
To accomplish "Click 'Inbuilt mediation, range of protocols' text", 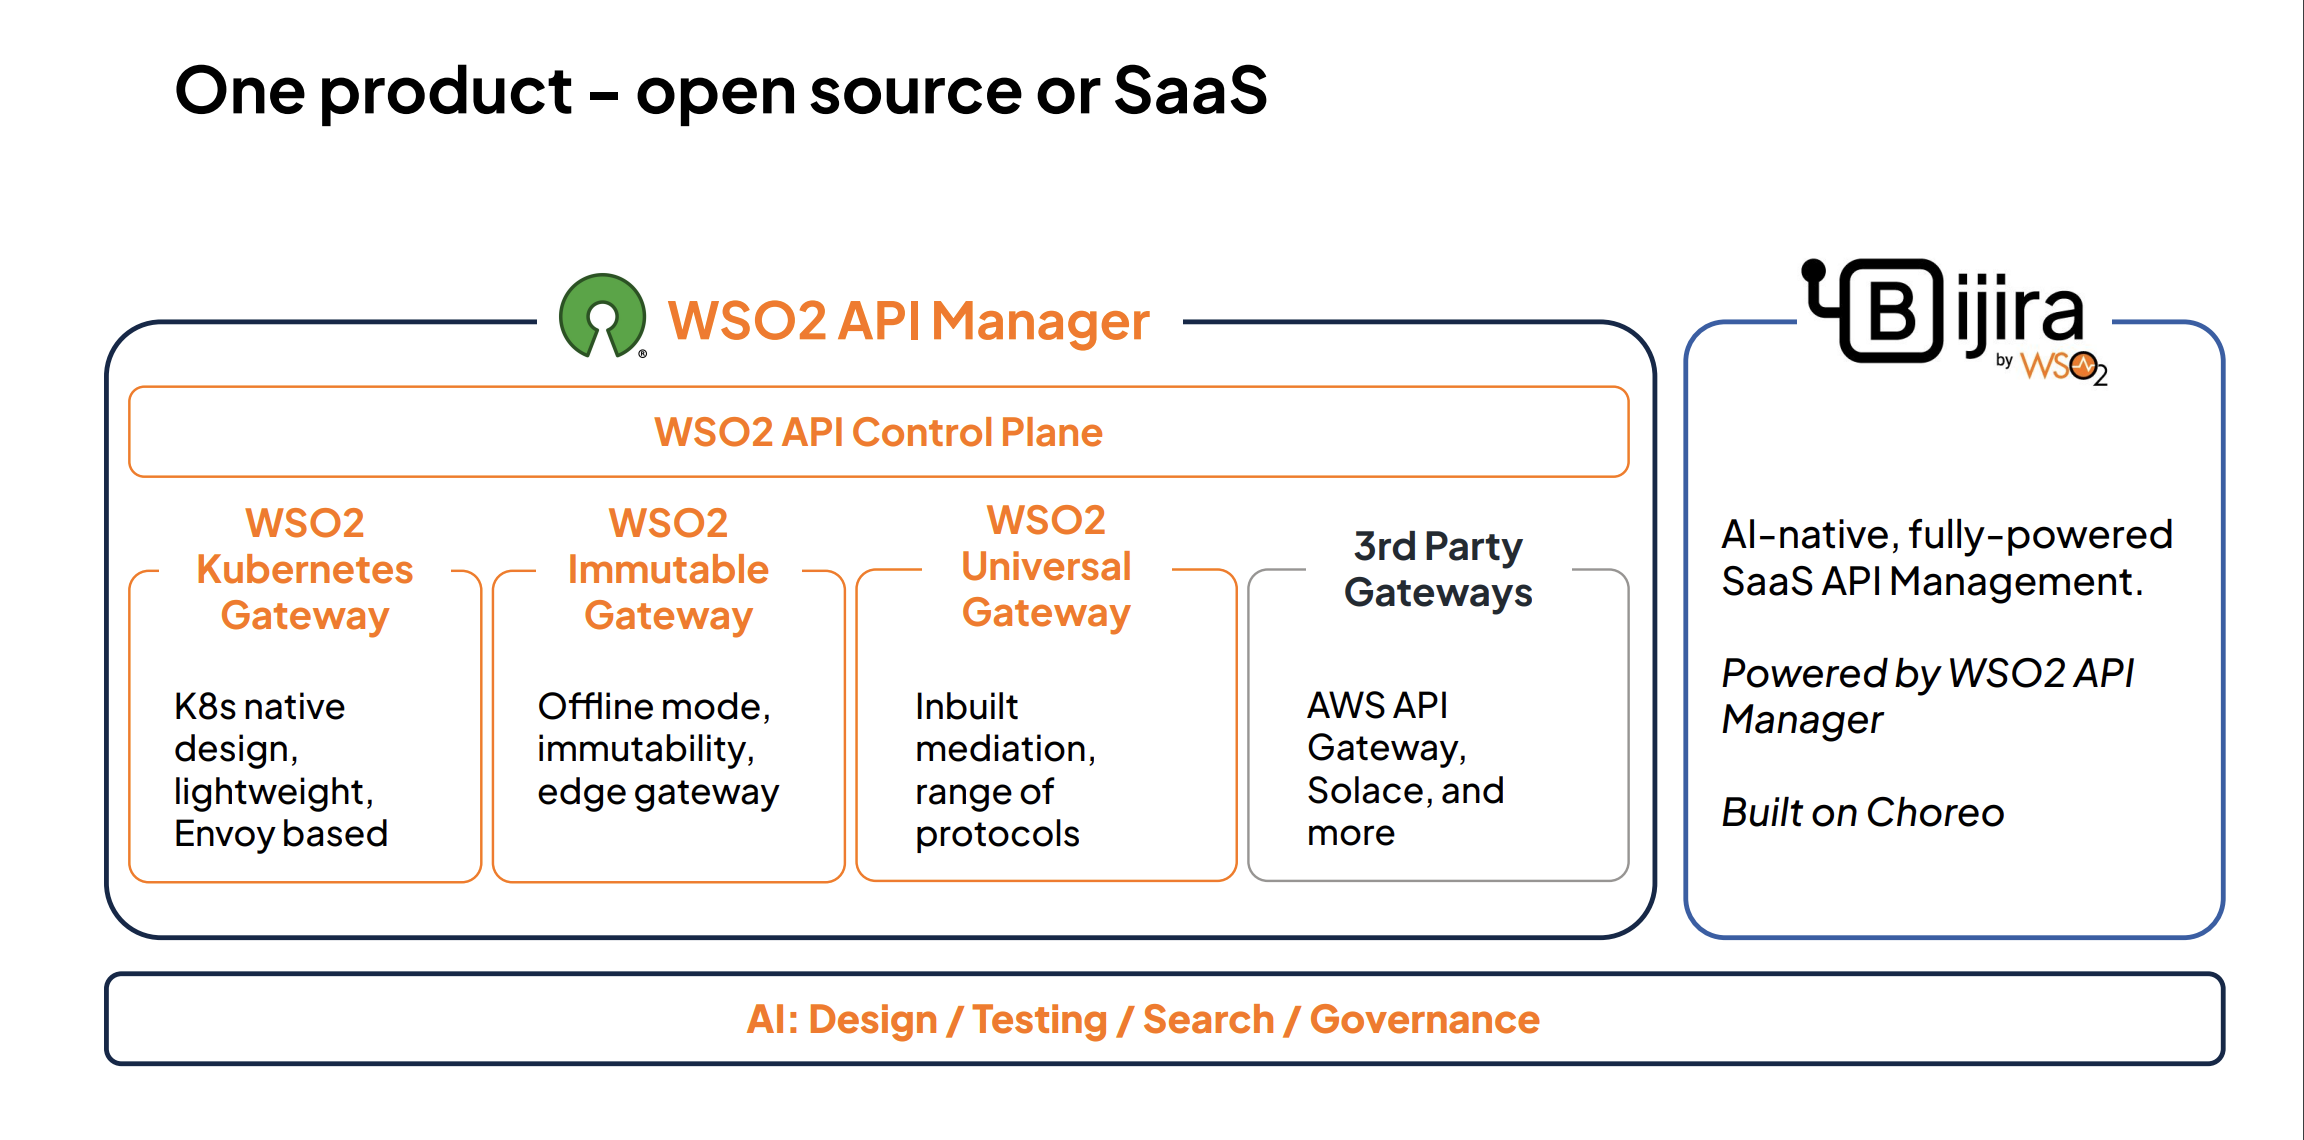I will 1005,770.
